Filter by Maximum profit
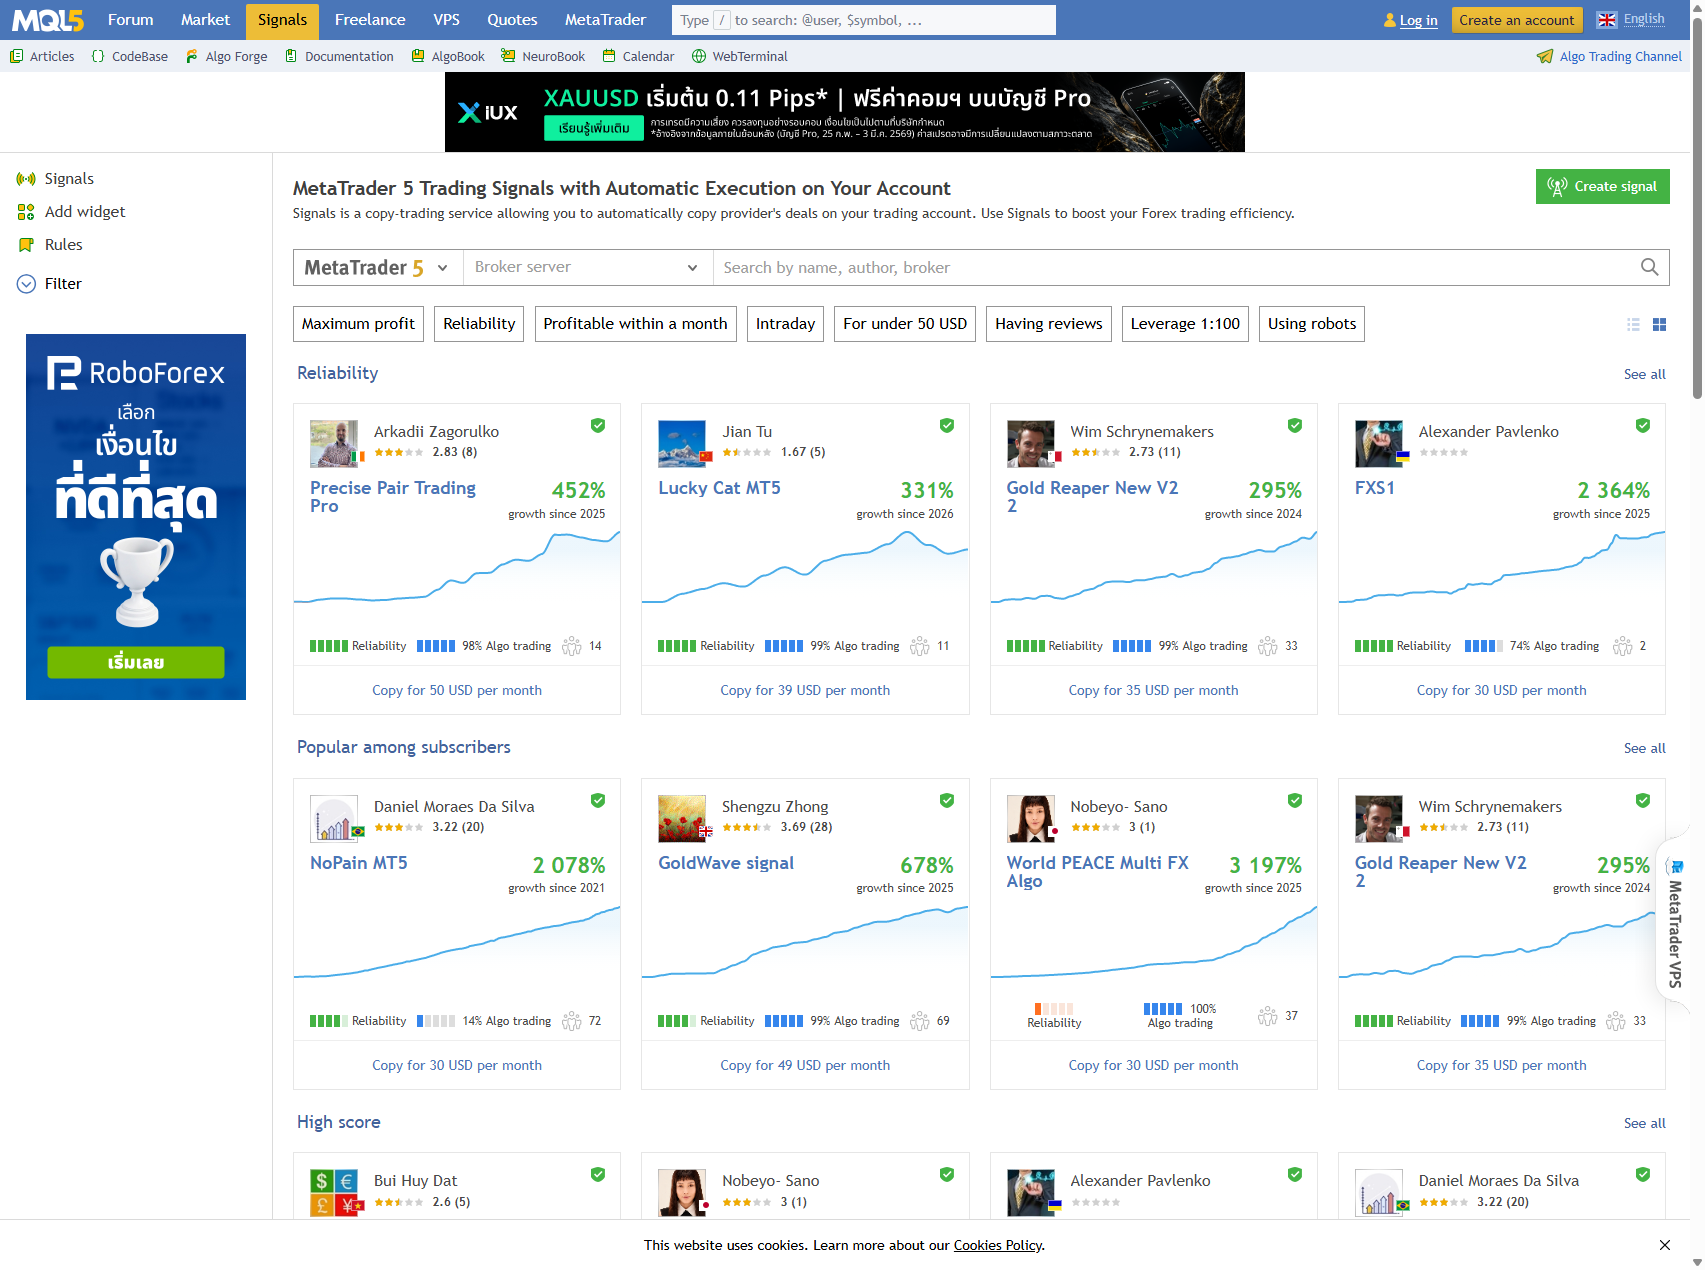 (x=358, y=324)
